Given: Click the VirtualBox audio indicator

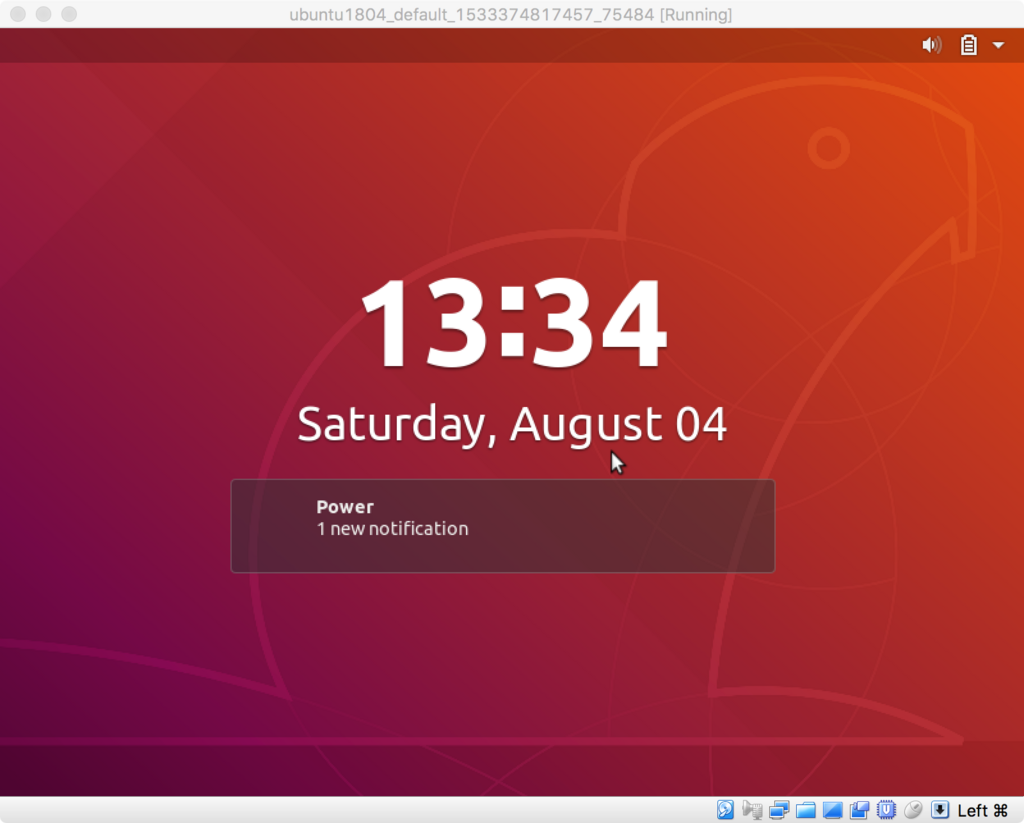Looking at the screenshot, I should click(752, 810).
